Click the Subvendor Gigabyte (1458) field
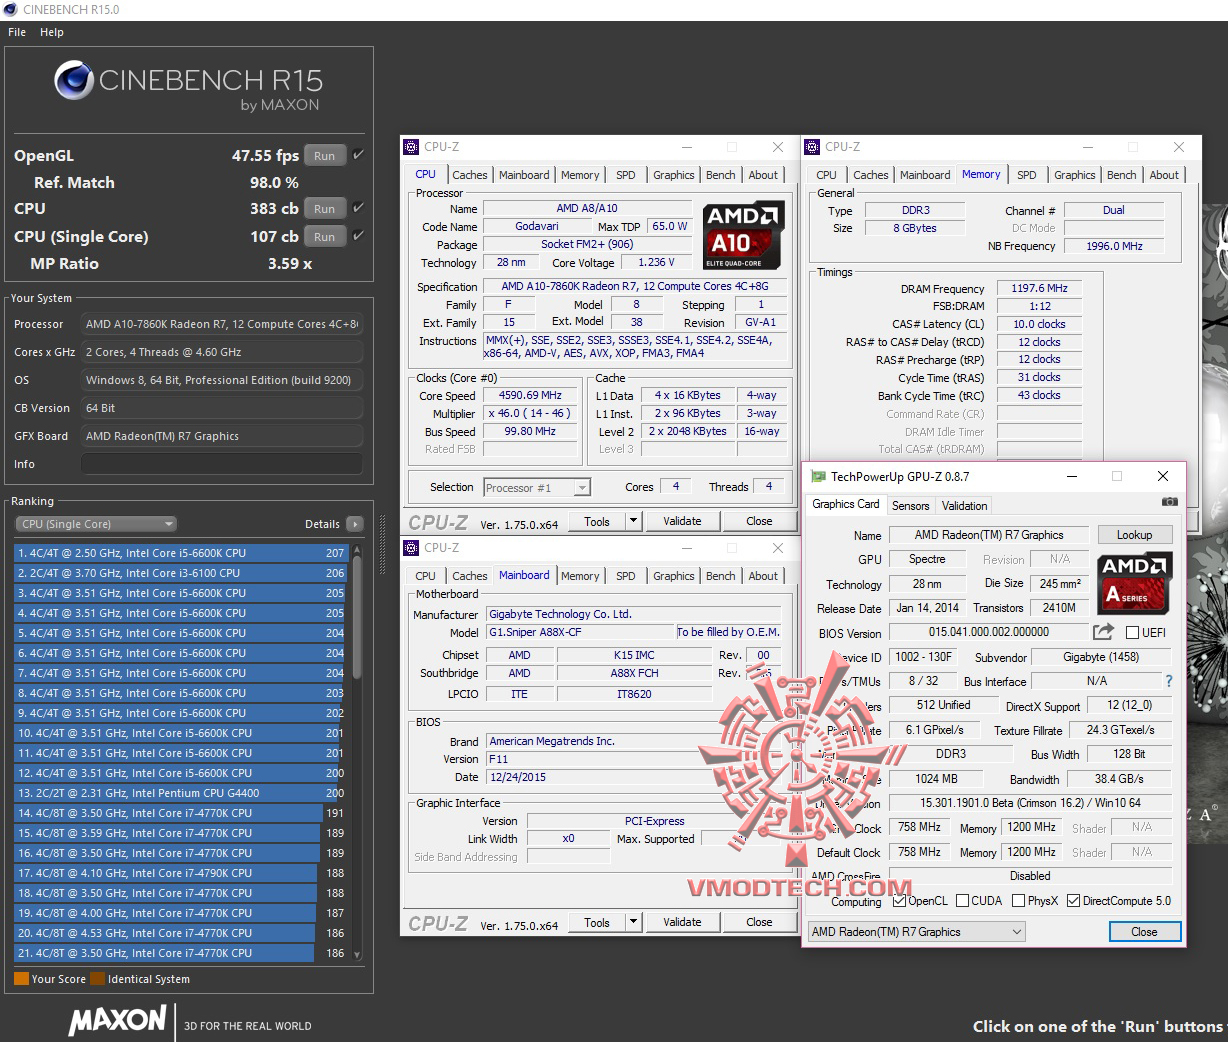Viewport: 1228px width, 1042px height. pos(1100,657)
